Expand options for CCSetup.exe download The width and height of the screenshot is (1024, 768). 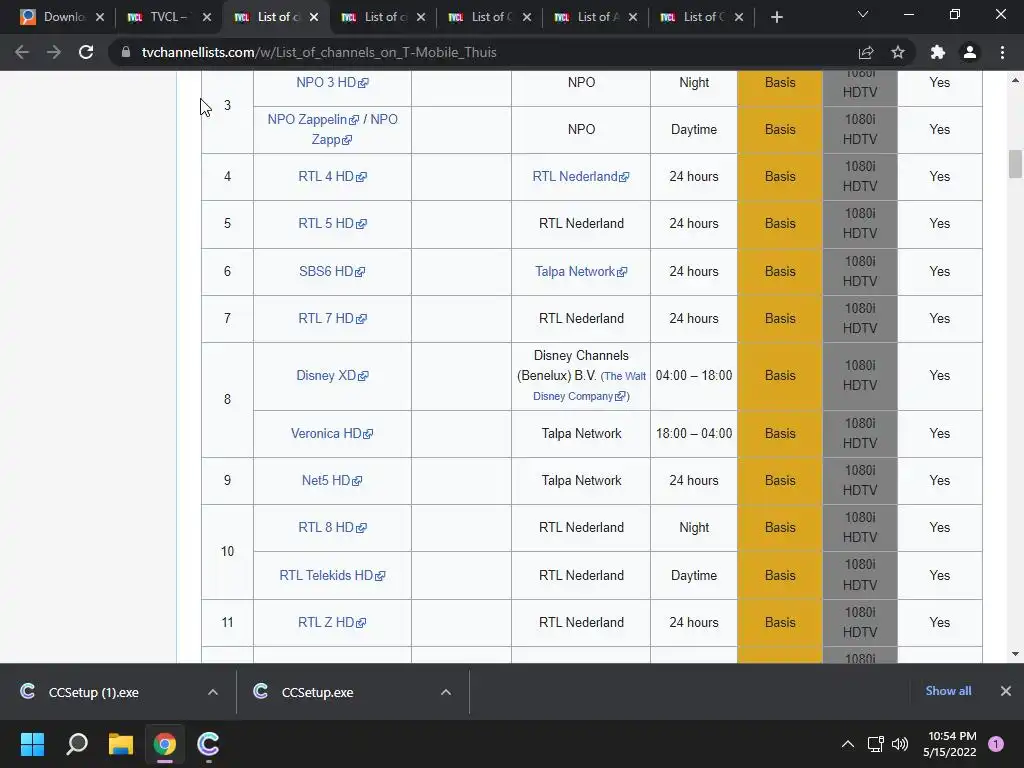pos(445,692)
